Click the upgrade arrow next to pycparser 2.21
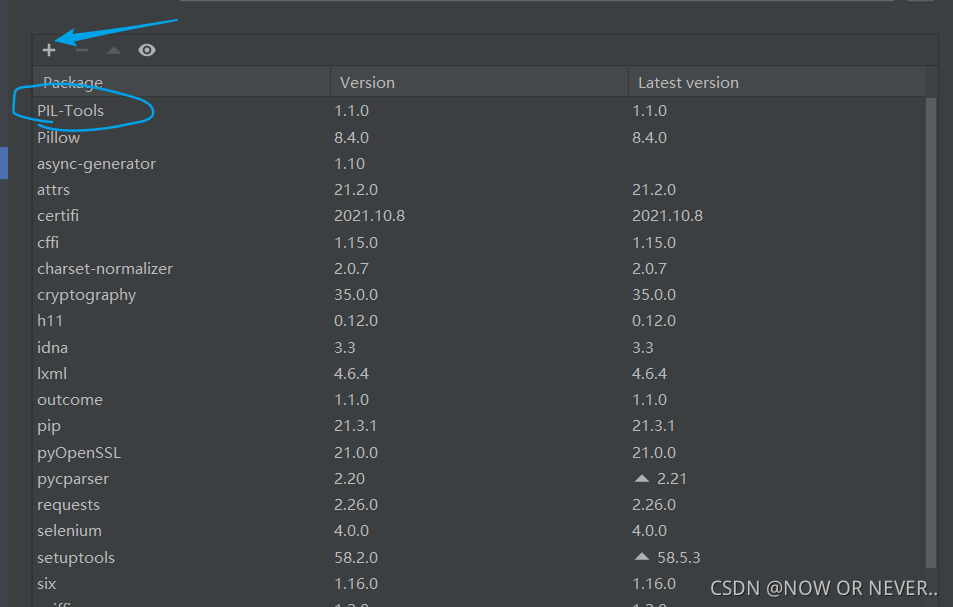This screenshot has height=607, width=953. click(x=640, y=478)
